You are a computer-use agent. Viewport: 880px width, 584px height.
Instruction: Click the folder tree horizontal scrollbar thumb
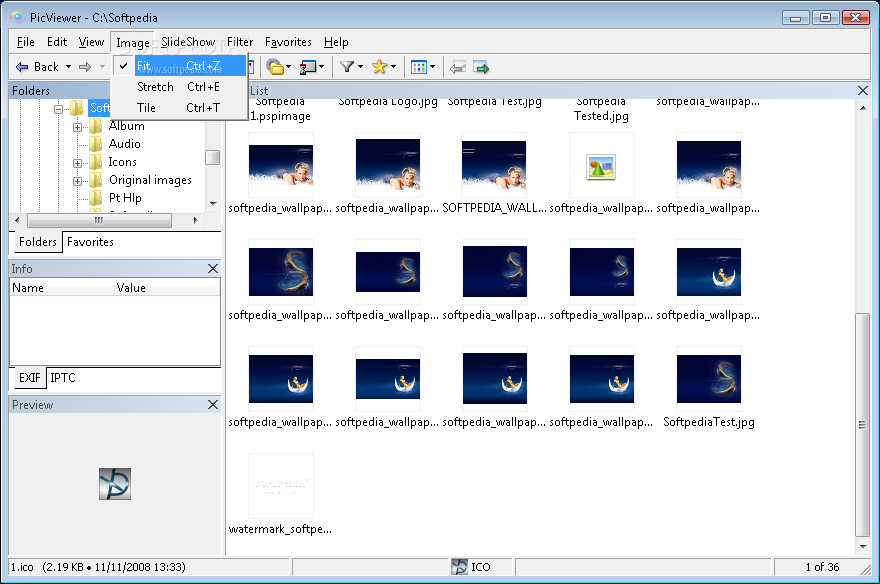pos(99,220)
